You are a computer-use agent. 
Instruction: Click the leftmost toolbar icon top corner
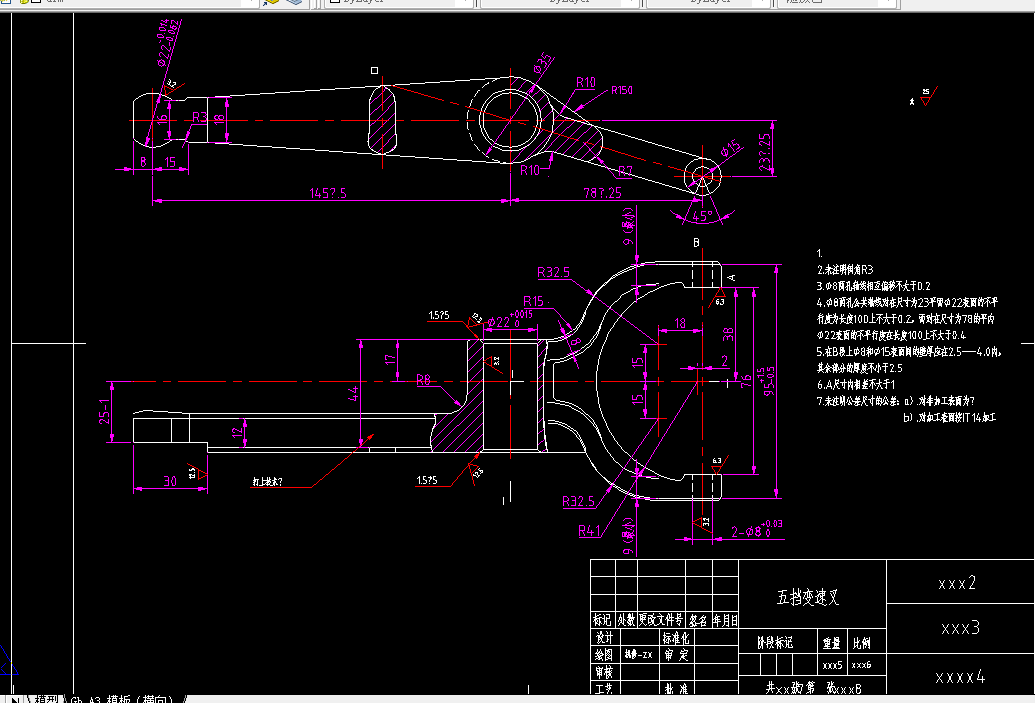pos(5,2)
